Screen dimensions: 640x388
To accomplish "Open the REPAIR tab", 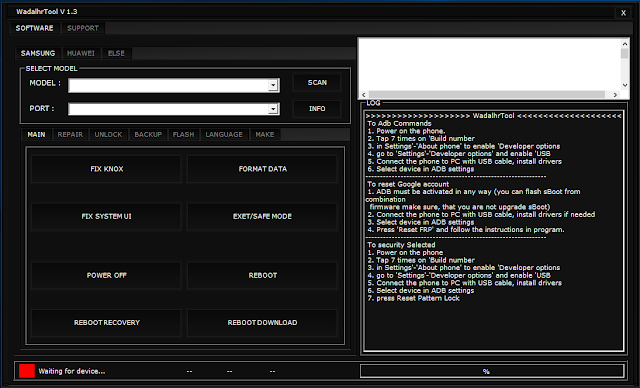I will pyautogui.click(x=70, y=134).
